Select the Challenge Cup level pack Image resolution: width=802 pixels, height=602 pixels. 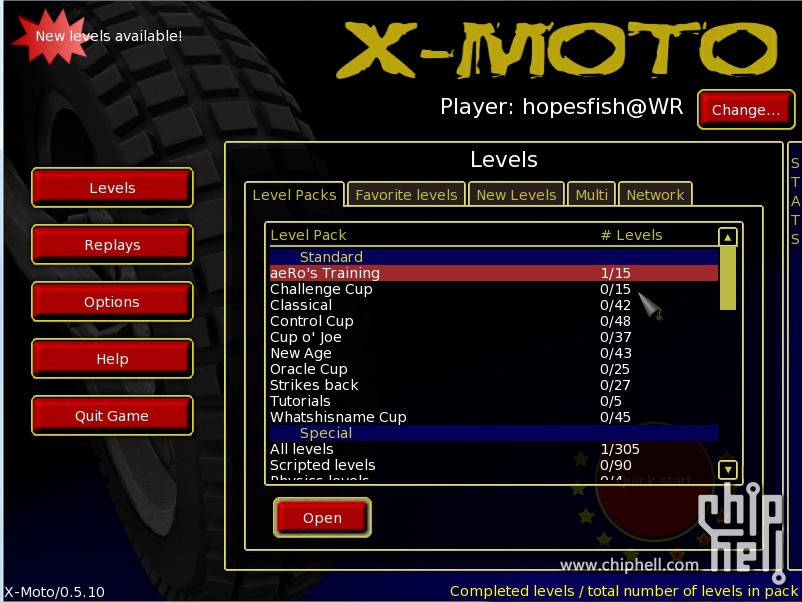click(494, 289)
